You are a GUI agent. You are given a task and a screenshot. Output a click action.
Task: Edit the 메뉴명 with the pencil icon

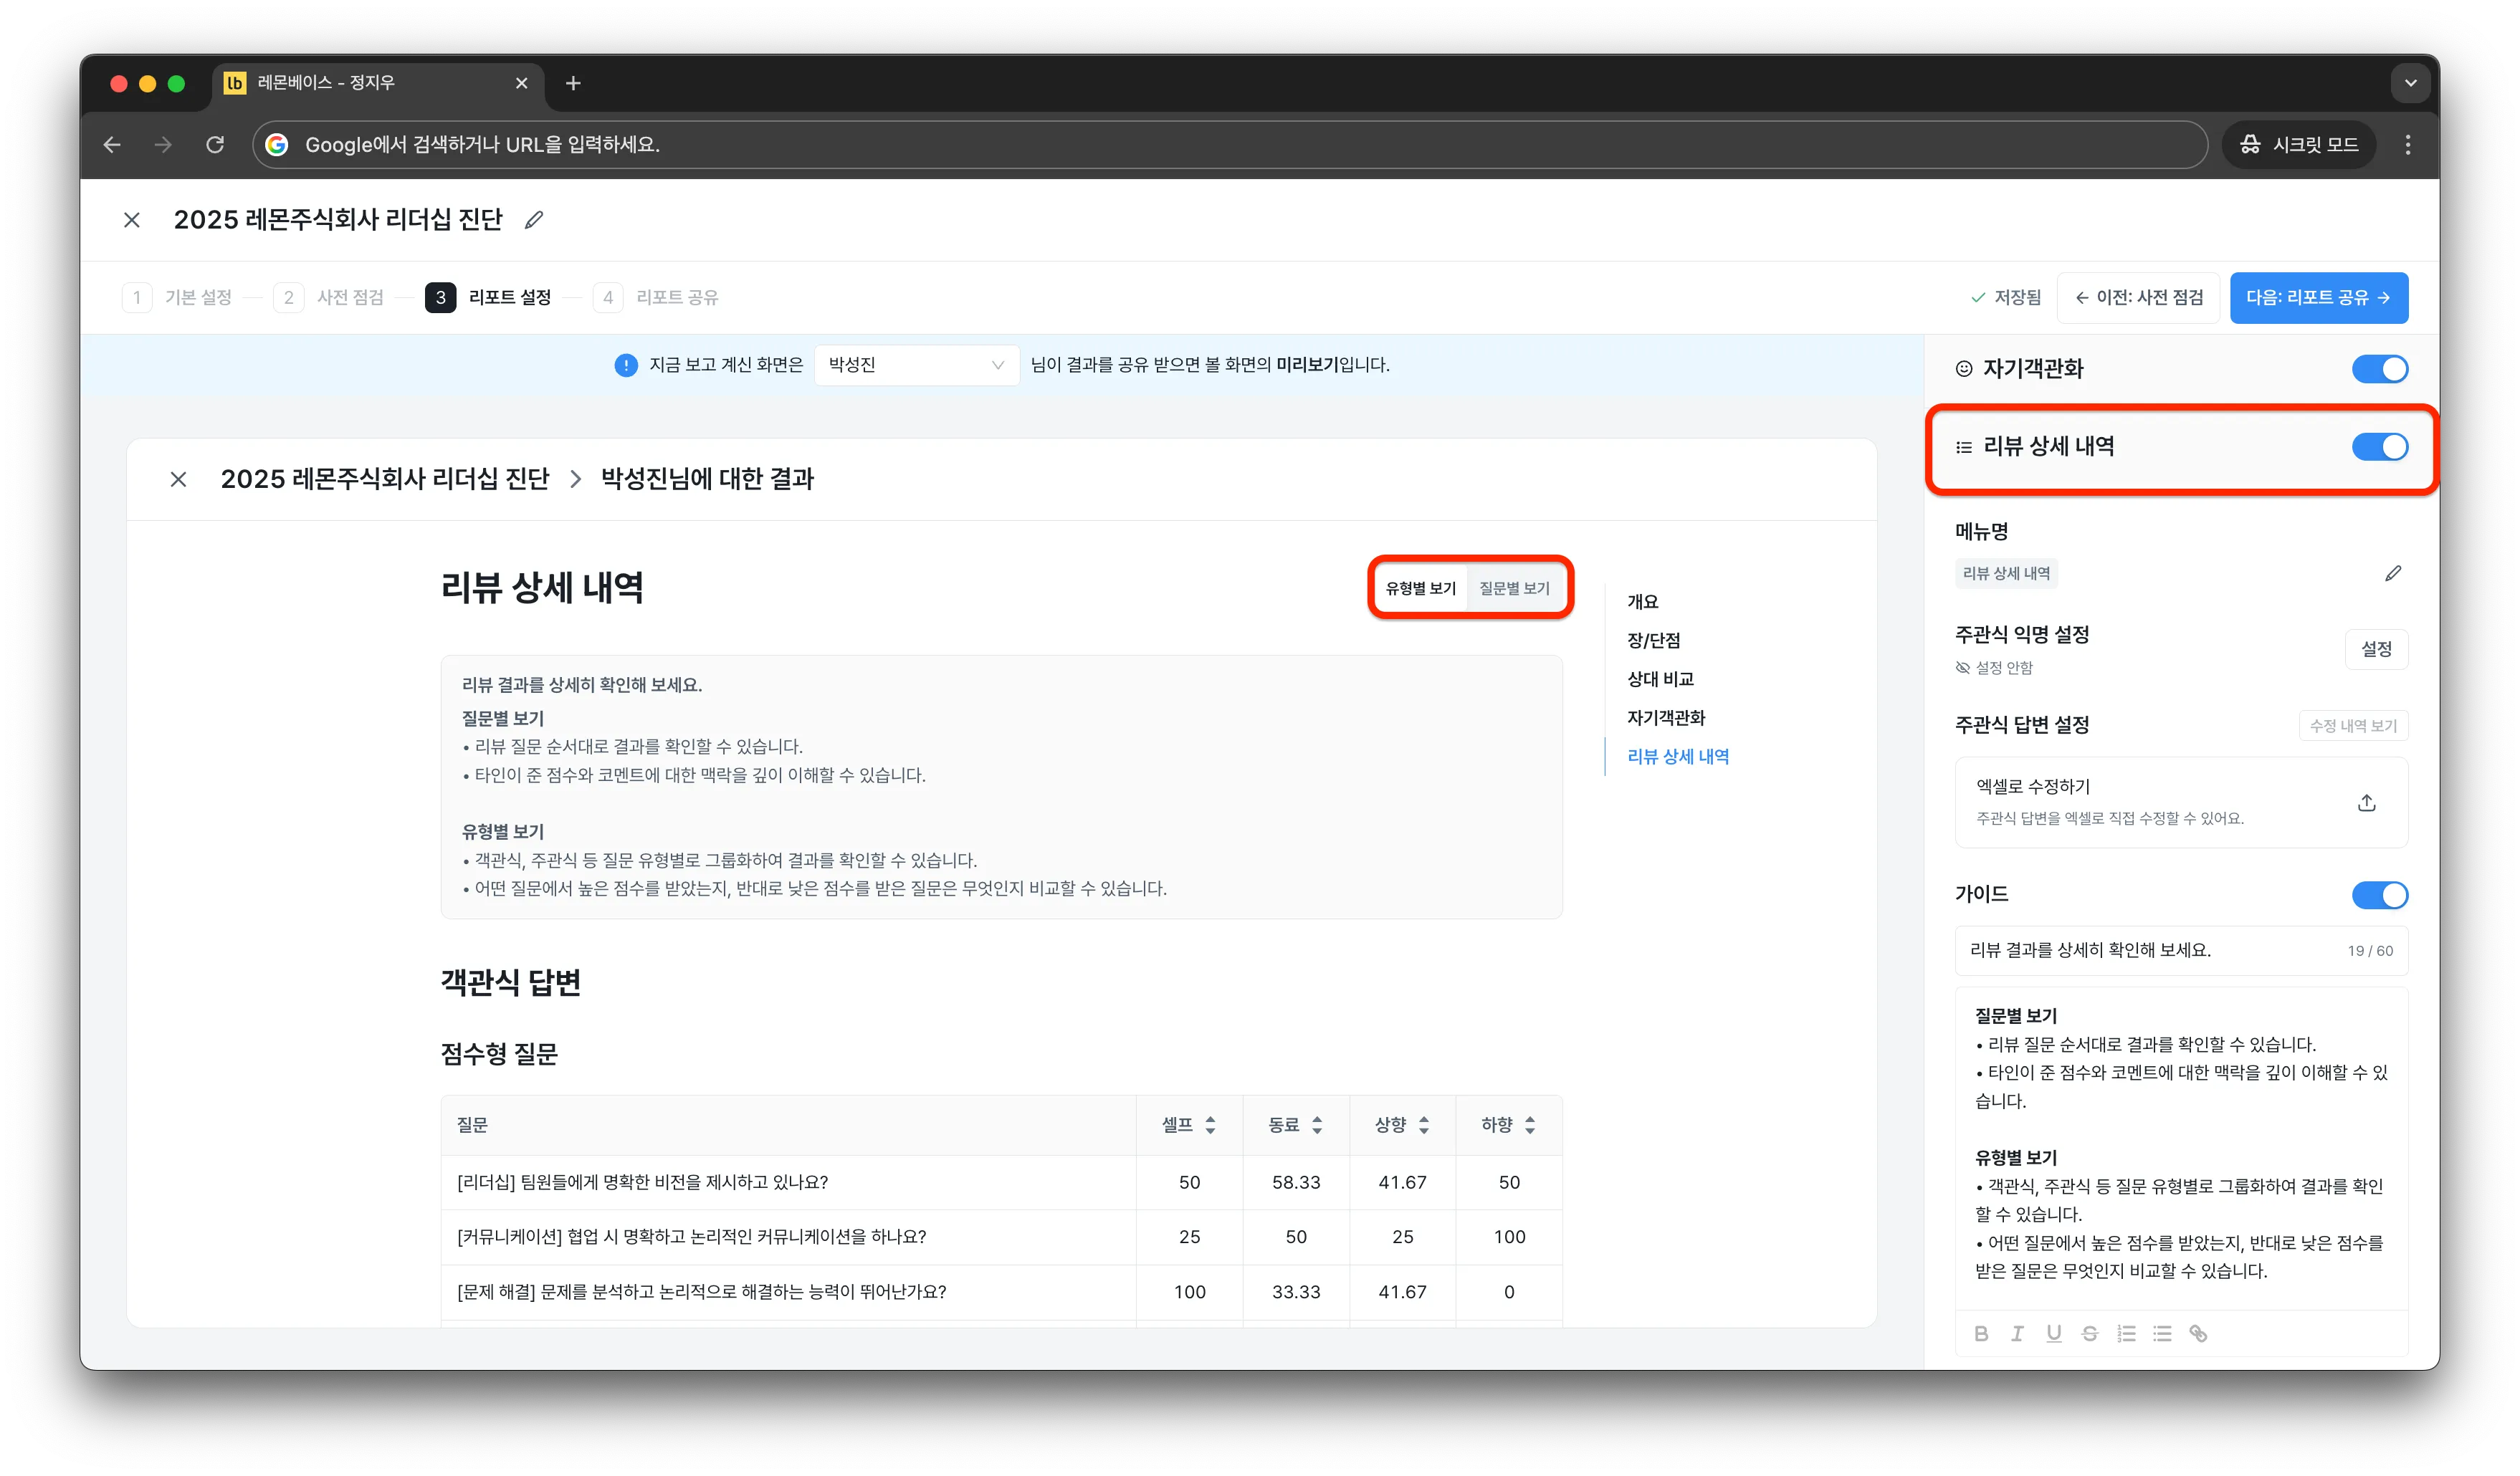[2392, 574]
